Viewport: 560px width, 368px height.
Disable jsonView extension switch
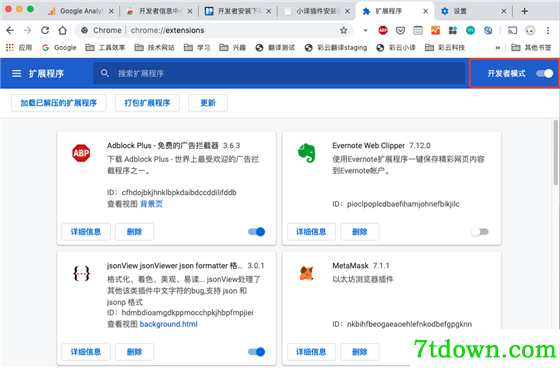[256, 352]
